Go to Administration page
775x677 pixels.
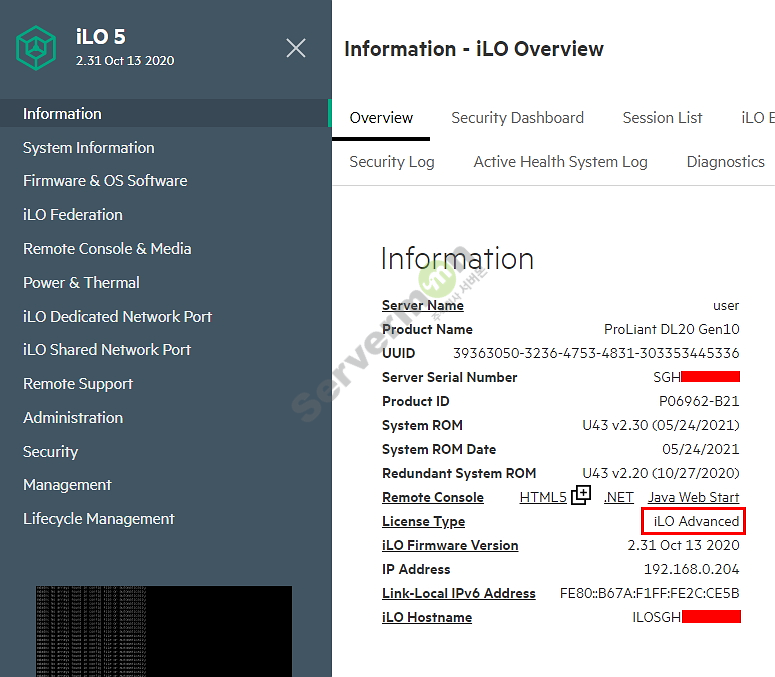click(x=73, y=418)
